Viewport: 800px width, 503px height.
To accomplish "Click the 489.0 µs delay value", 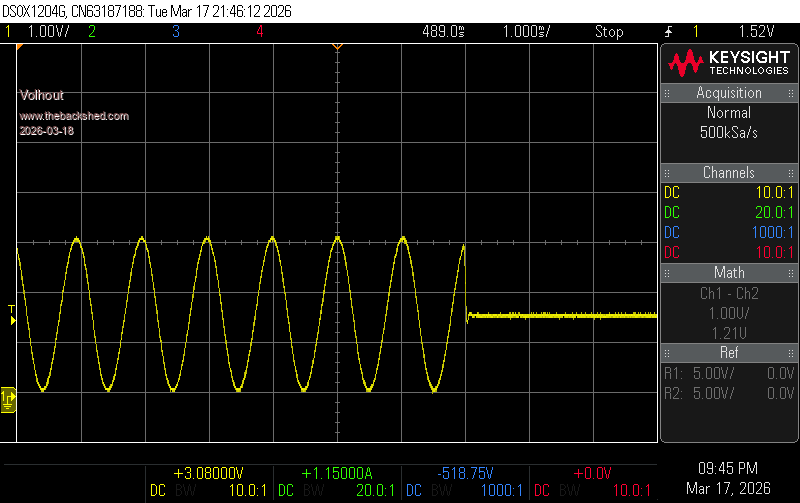I will 443,32.
